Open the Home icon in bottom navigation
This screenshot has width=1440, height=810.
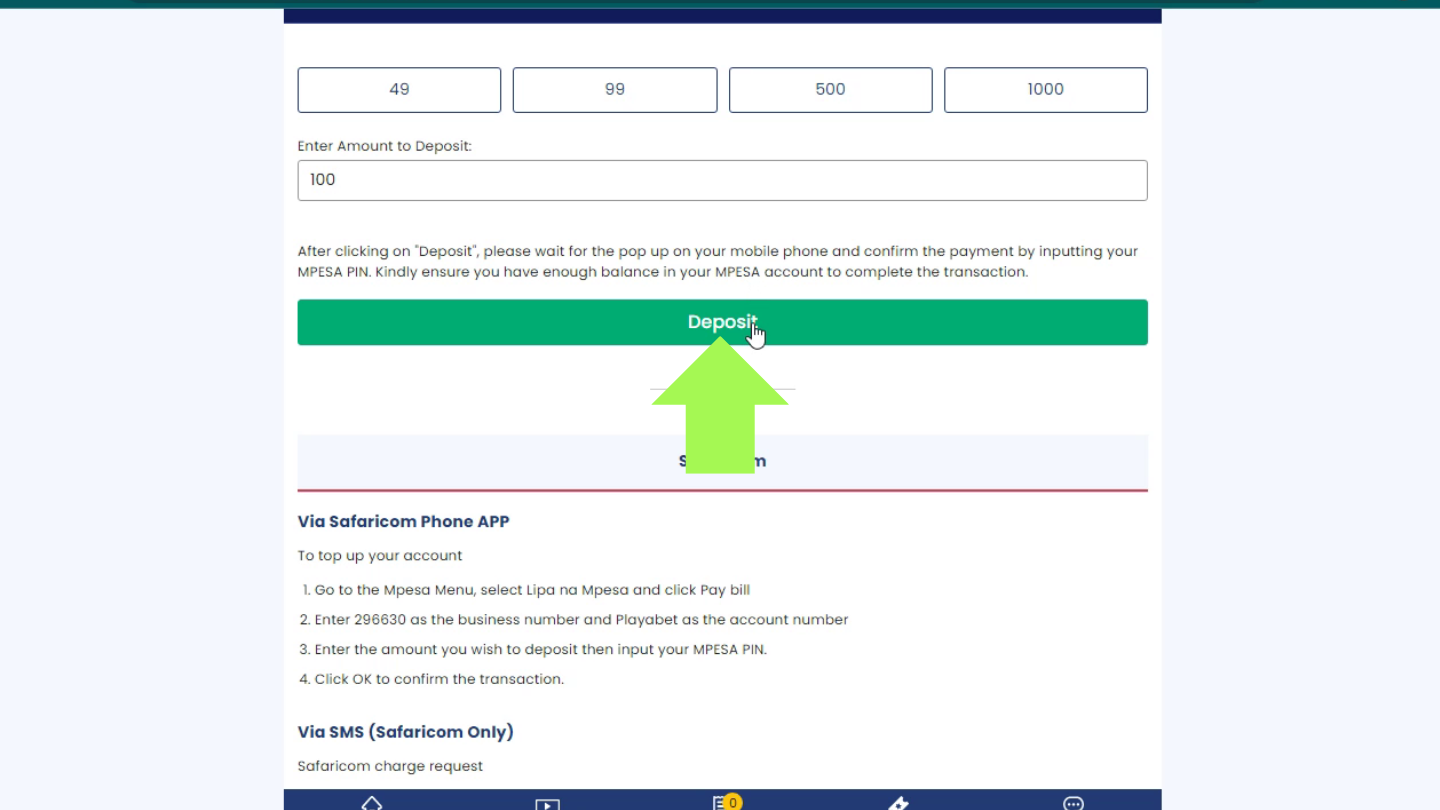pyautogui.click(x=372, y=803)
